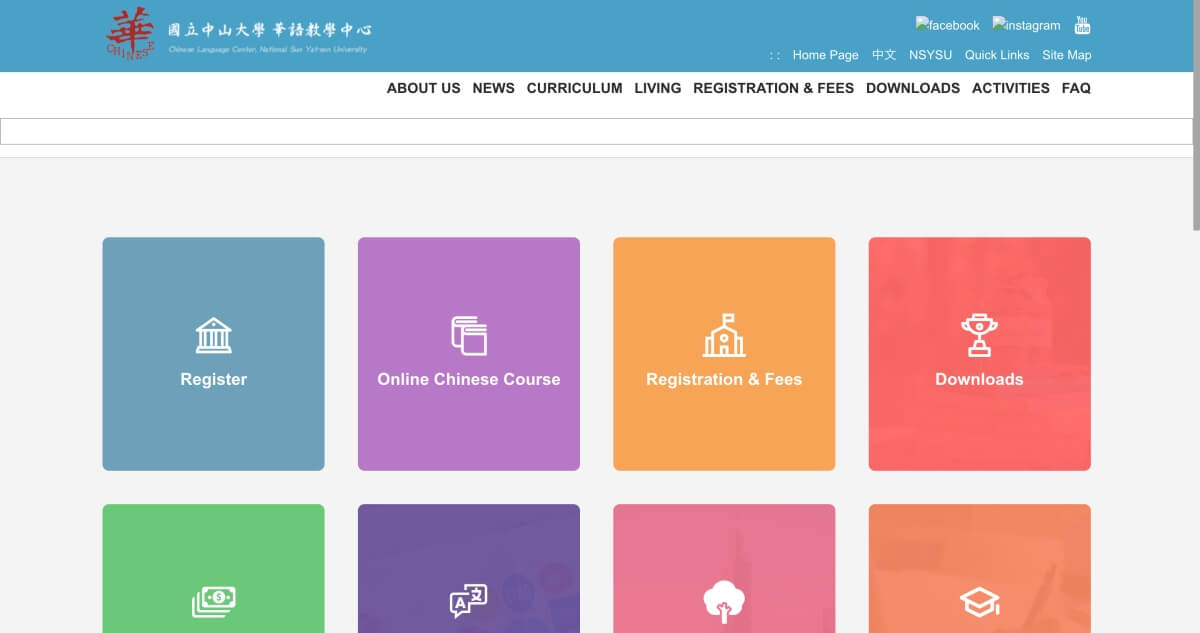Screen dimensions: 1200x633
Task: Click the trophy icon on Downloads tile
Action: 979,336
